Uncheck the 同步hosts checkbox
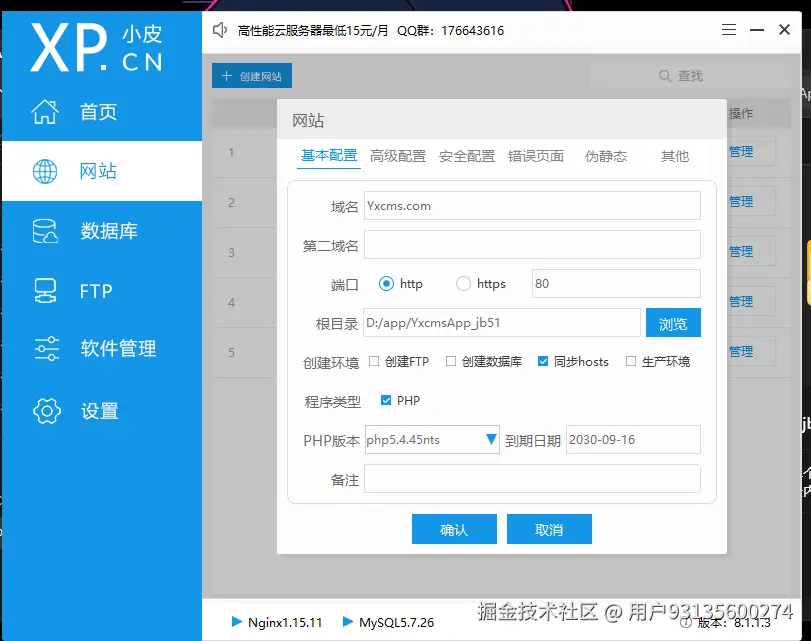This screenshot has height=641, width=811. coord(543,361)
